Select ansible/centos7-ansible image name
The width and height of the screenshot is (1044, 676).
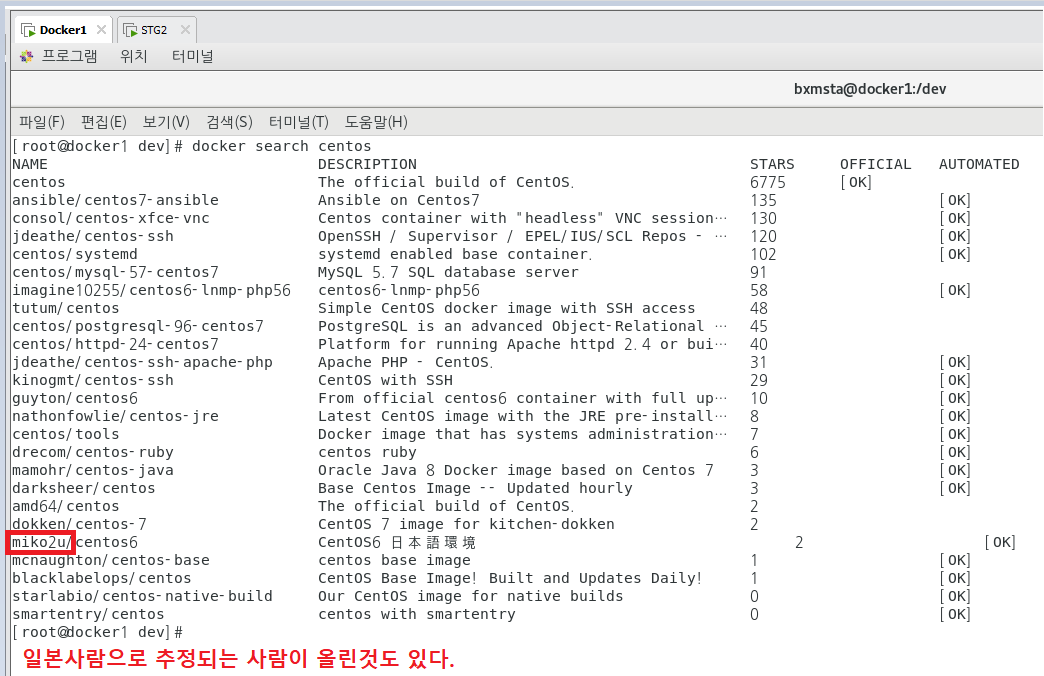115,200
